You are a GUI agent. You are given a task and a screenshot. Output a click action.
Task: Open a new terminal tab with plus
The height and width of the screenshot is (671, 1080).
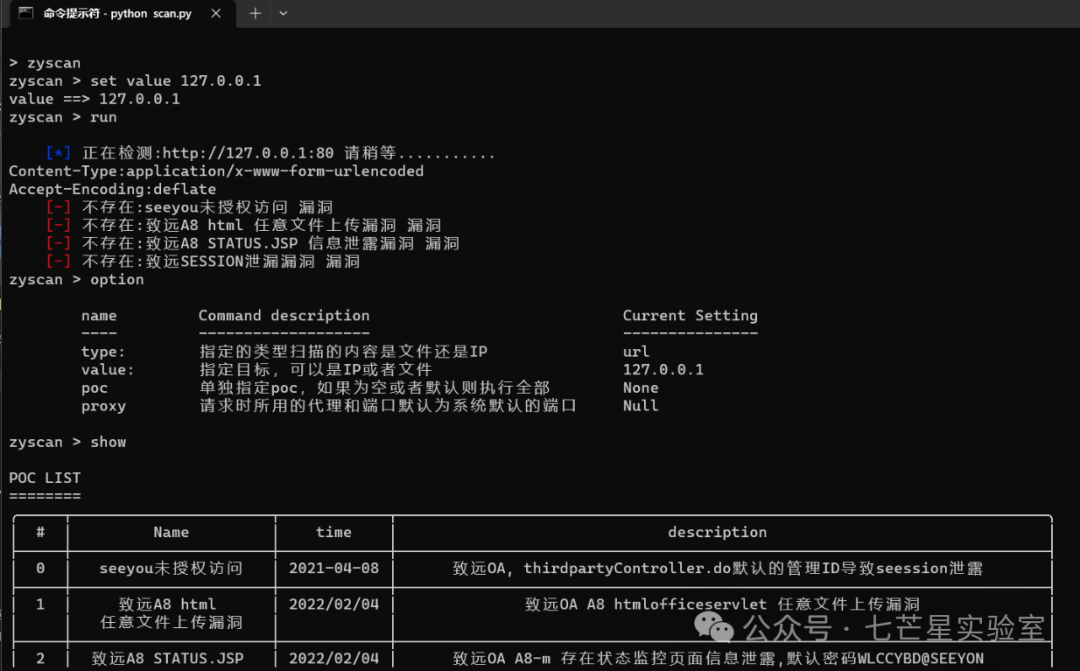point(255,13)
